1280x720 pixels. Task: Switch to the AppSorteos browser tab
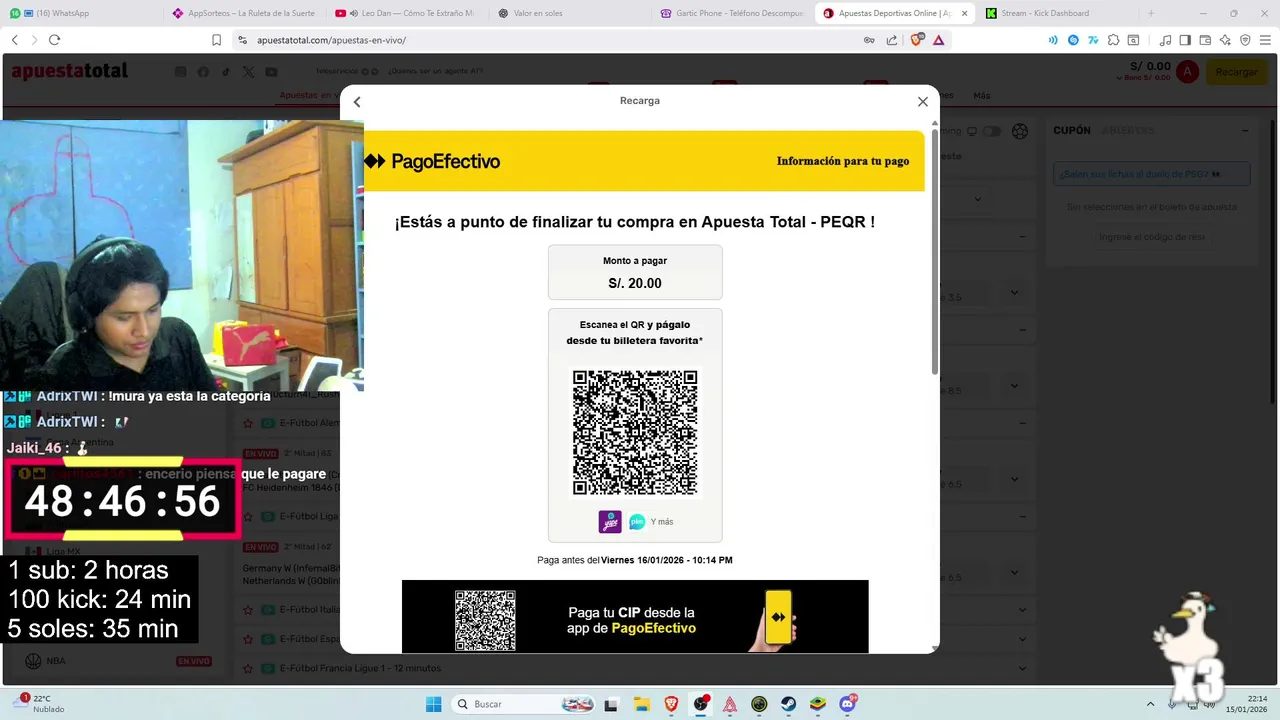tap(243, 13)
